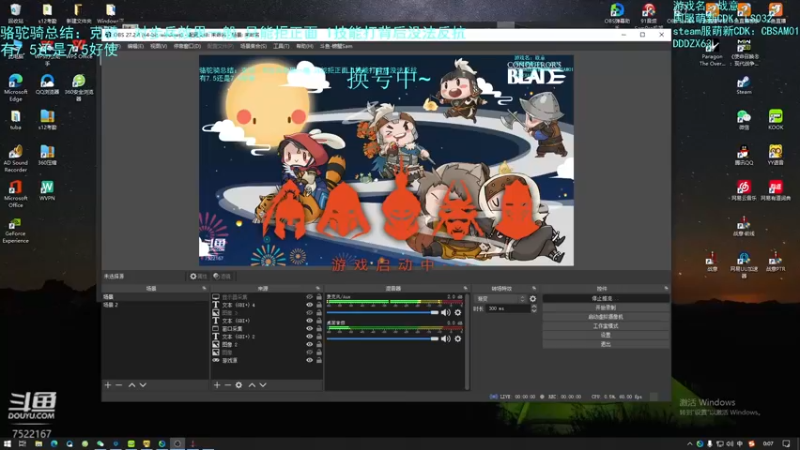Open the 滤镜 filters button
The height and width of the screenshot is (450, 800).
click(222, 276)
